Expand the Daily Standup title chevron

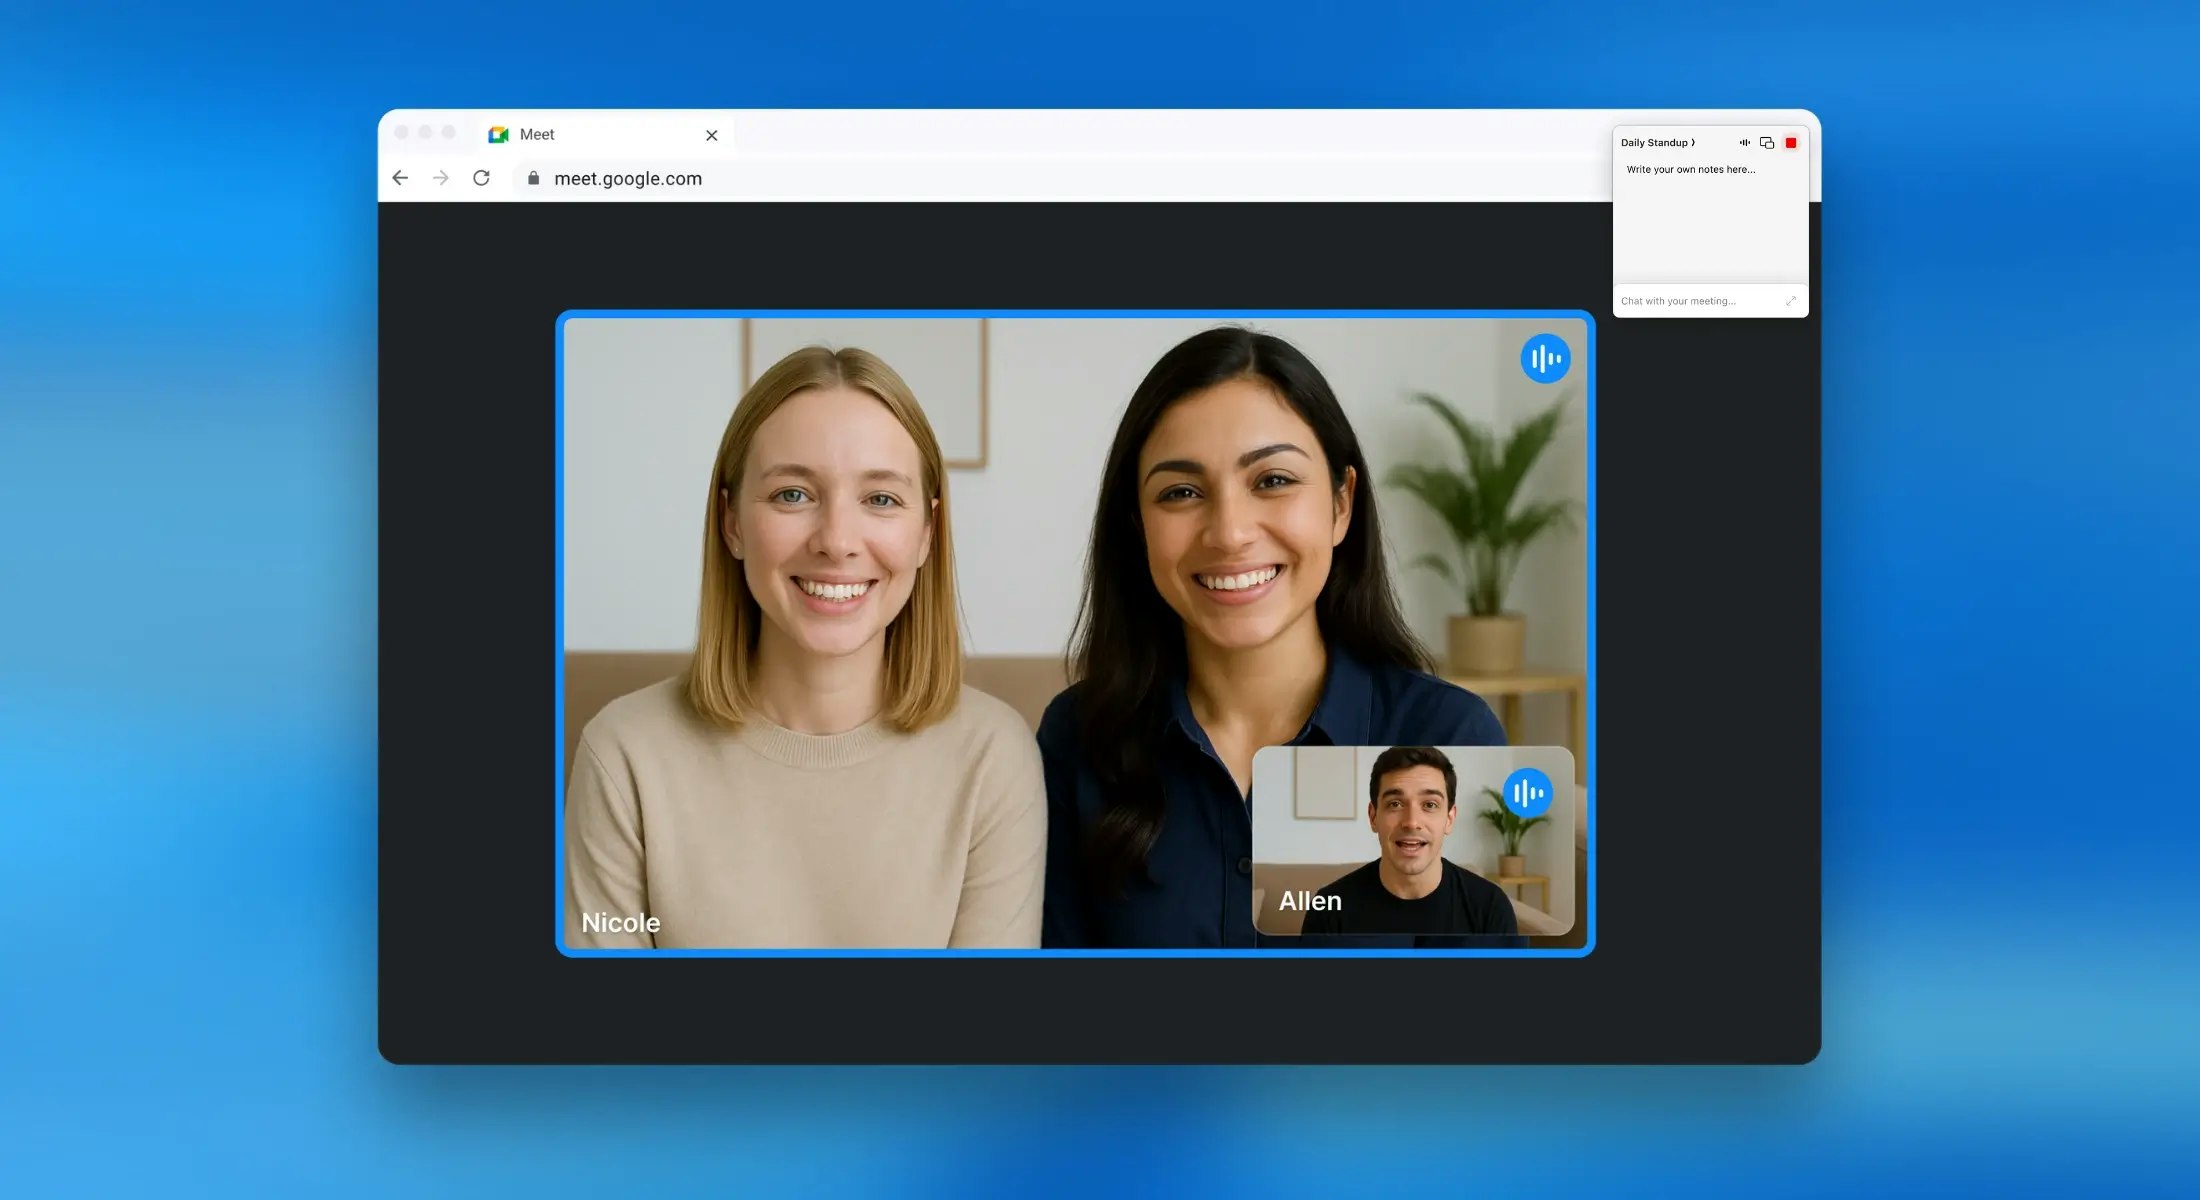coord(1693,143)
